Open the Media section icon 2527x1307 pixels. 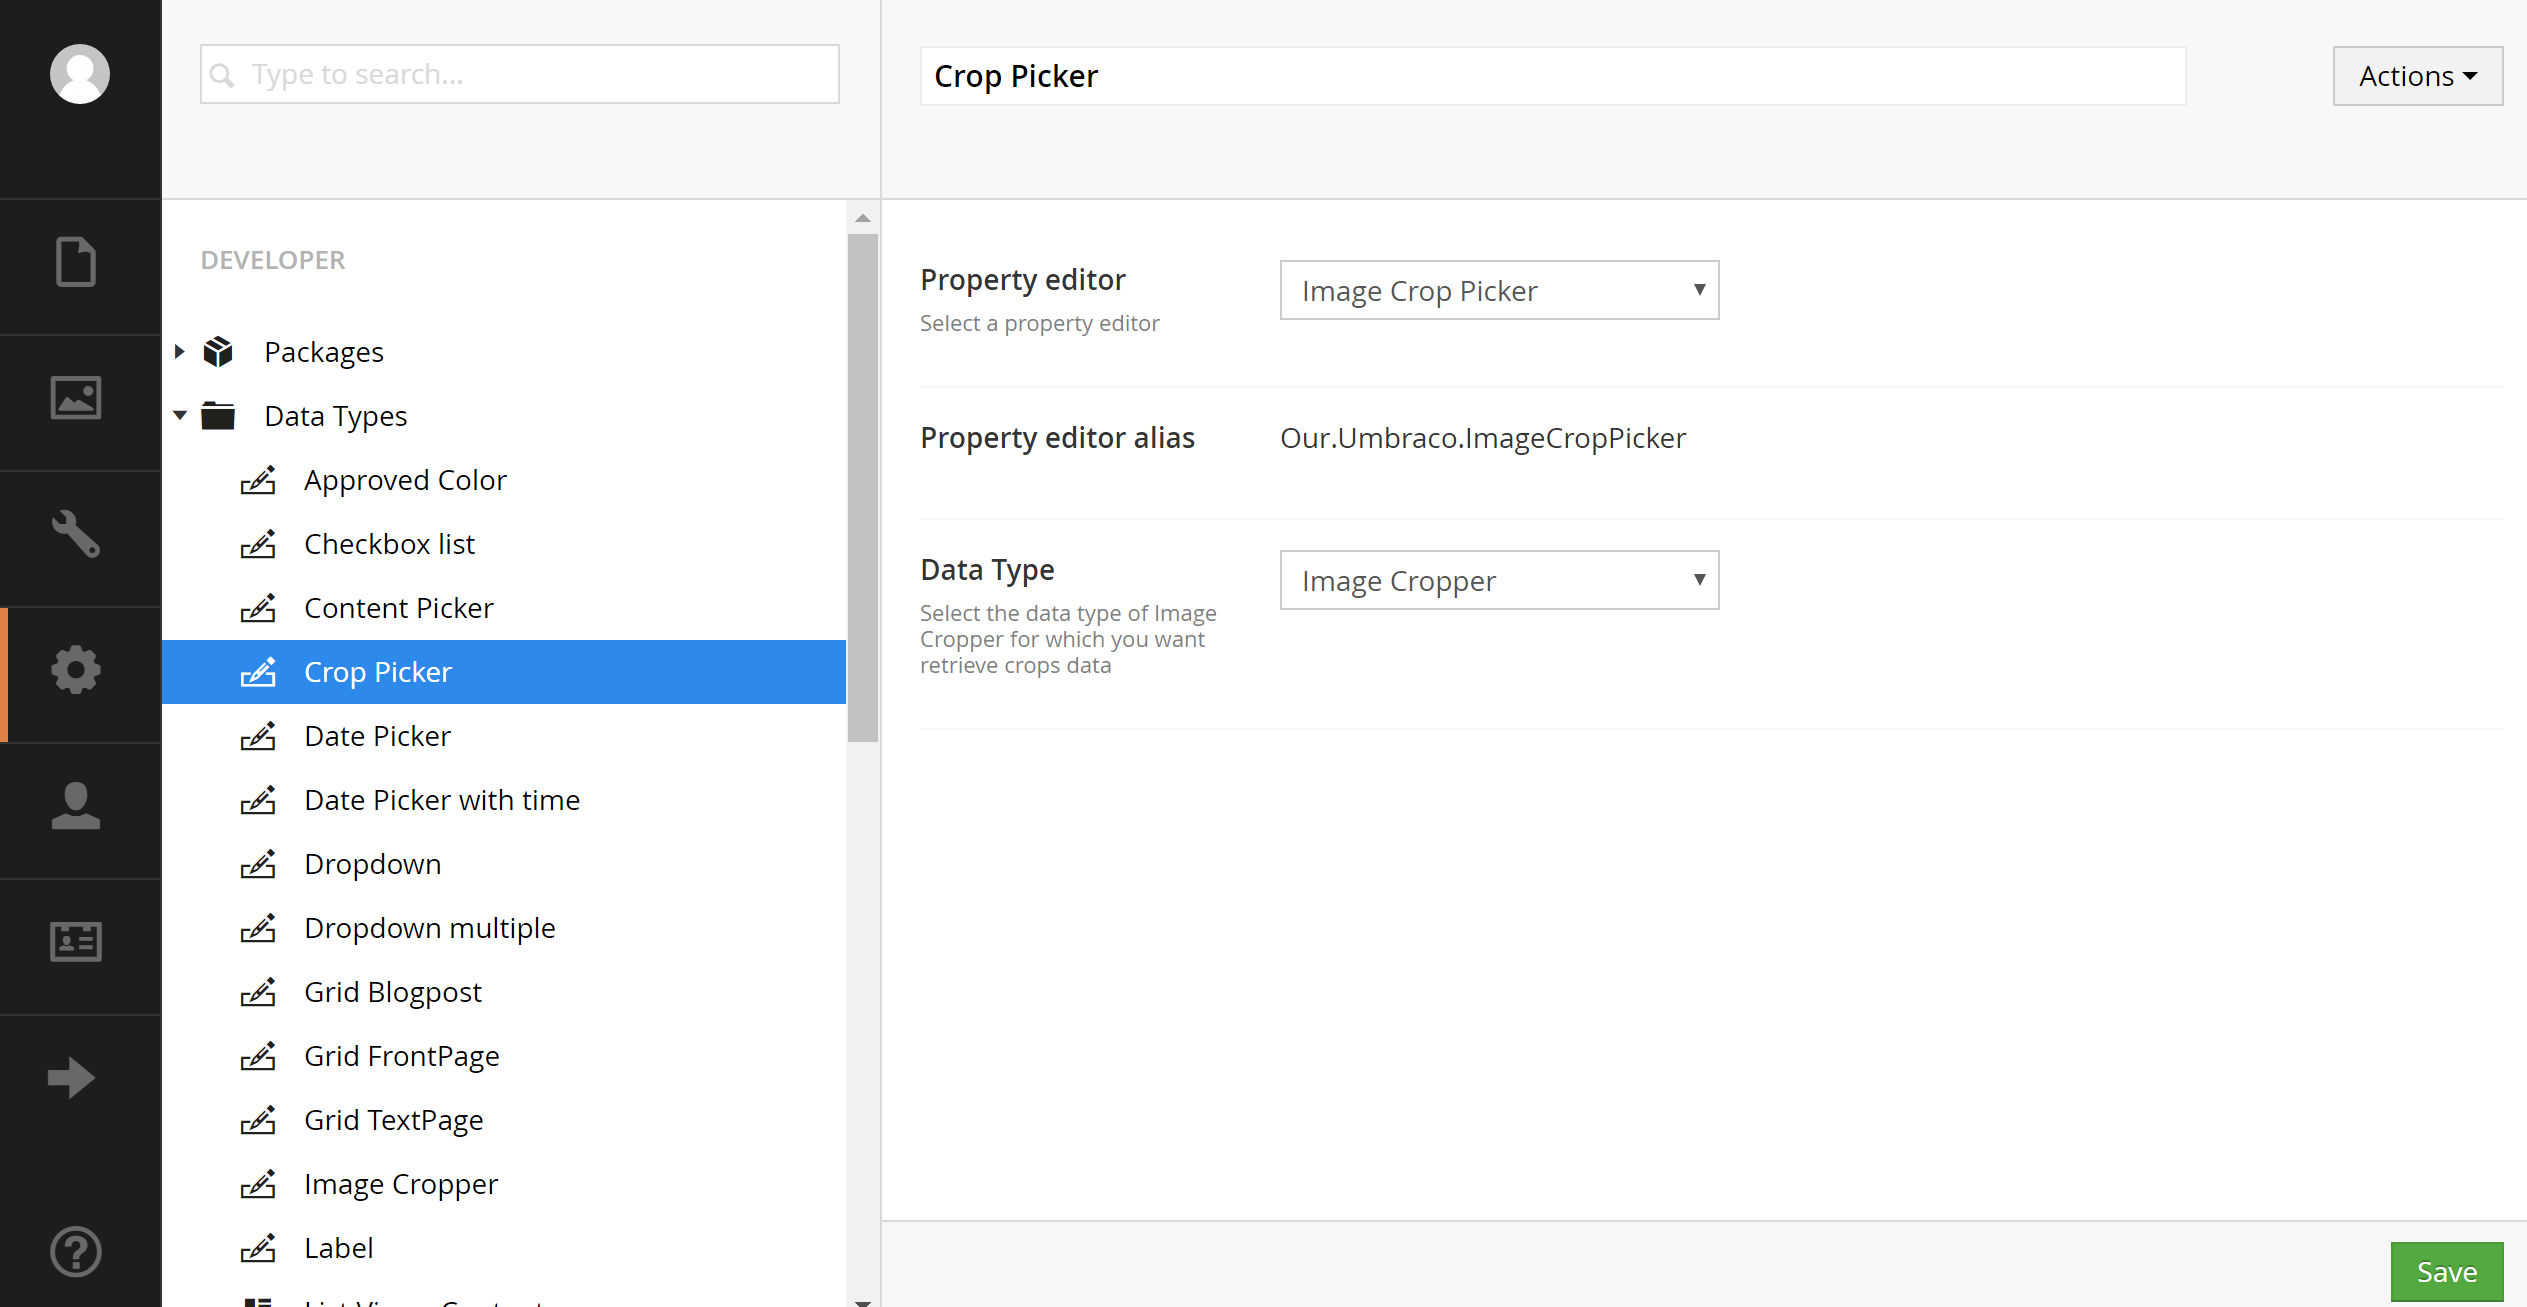pos(76,398)
